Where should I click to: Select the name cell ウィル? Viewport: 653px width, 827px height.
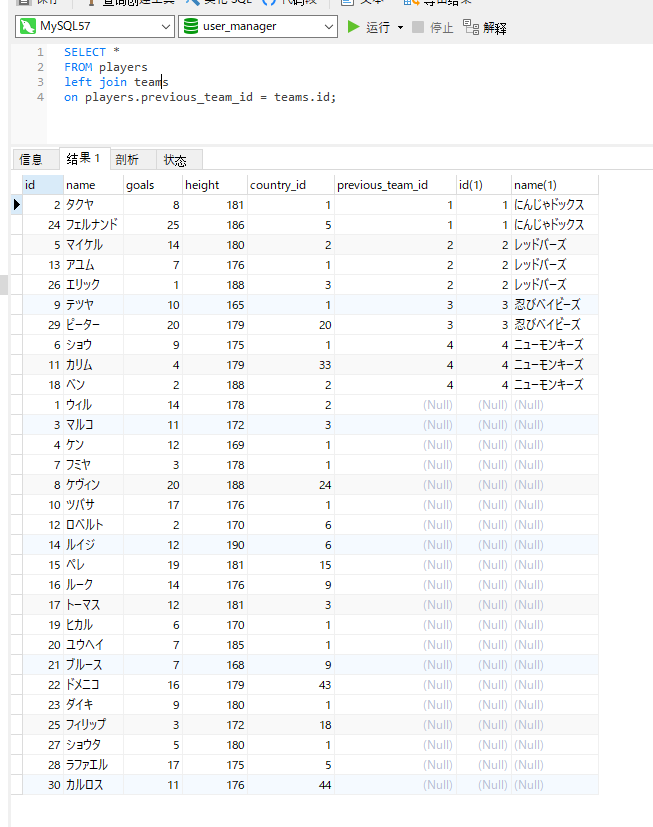pos(93,405)
